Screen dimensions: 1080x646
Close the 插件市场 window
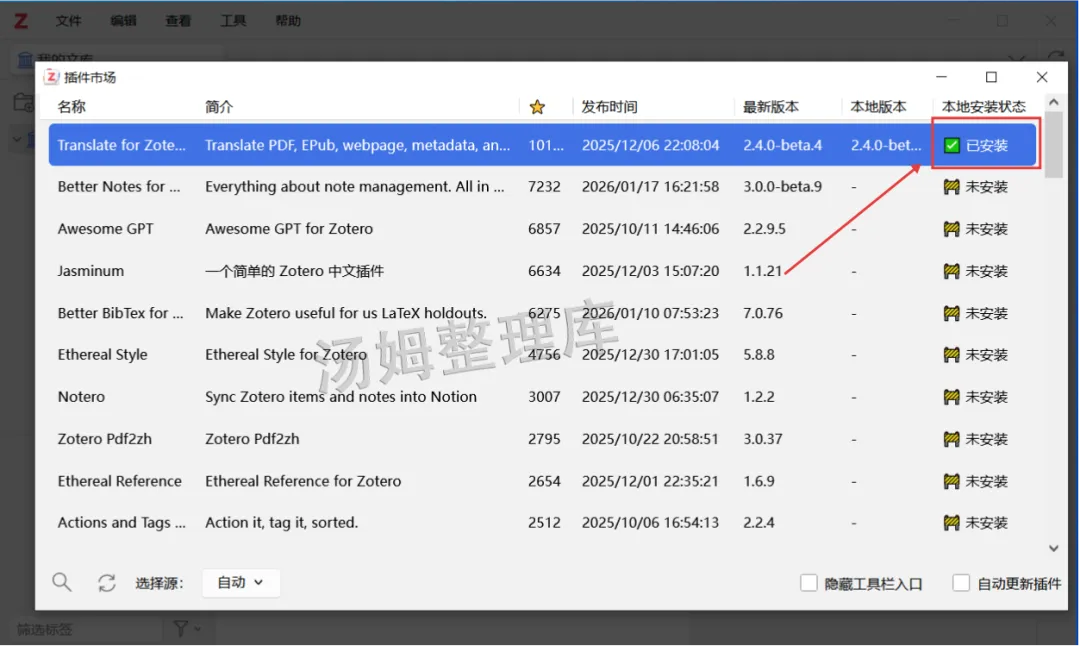(x=1042, y=77)
